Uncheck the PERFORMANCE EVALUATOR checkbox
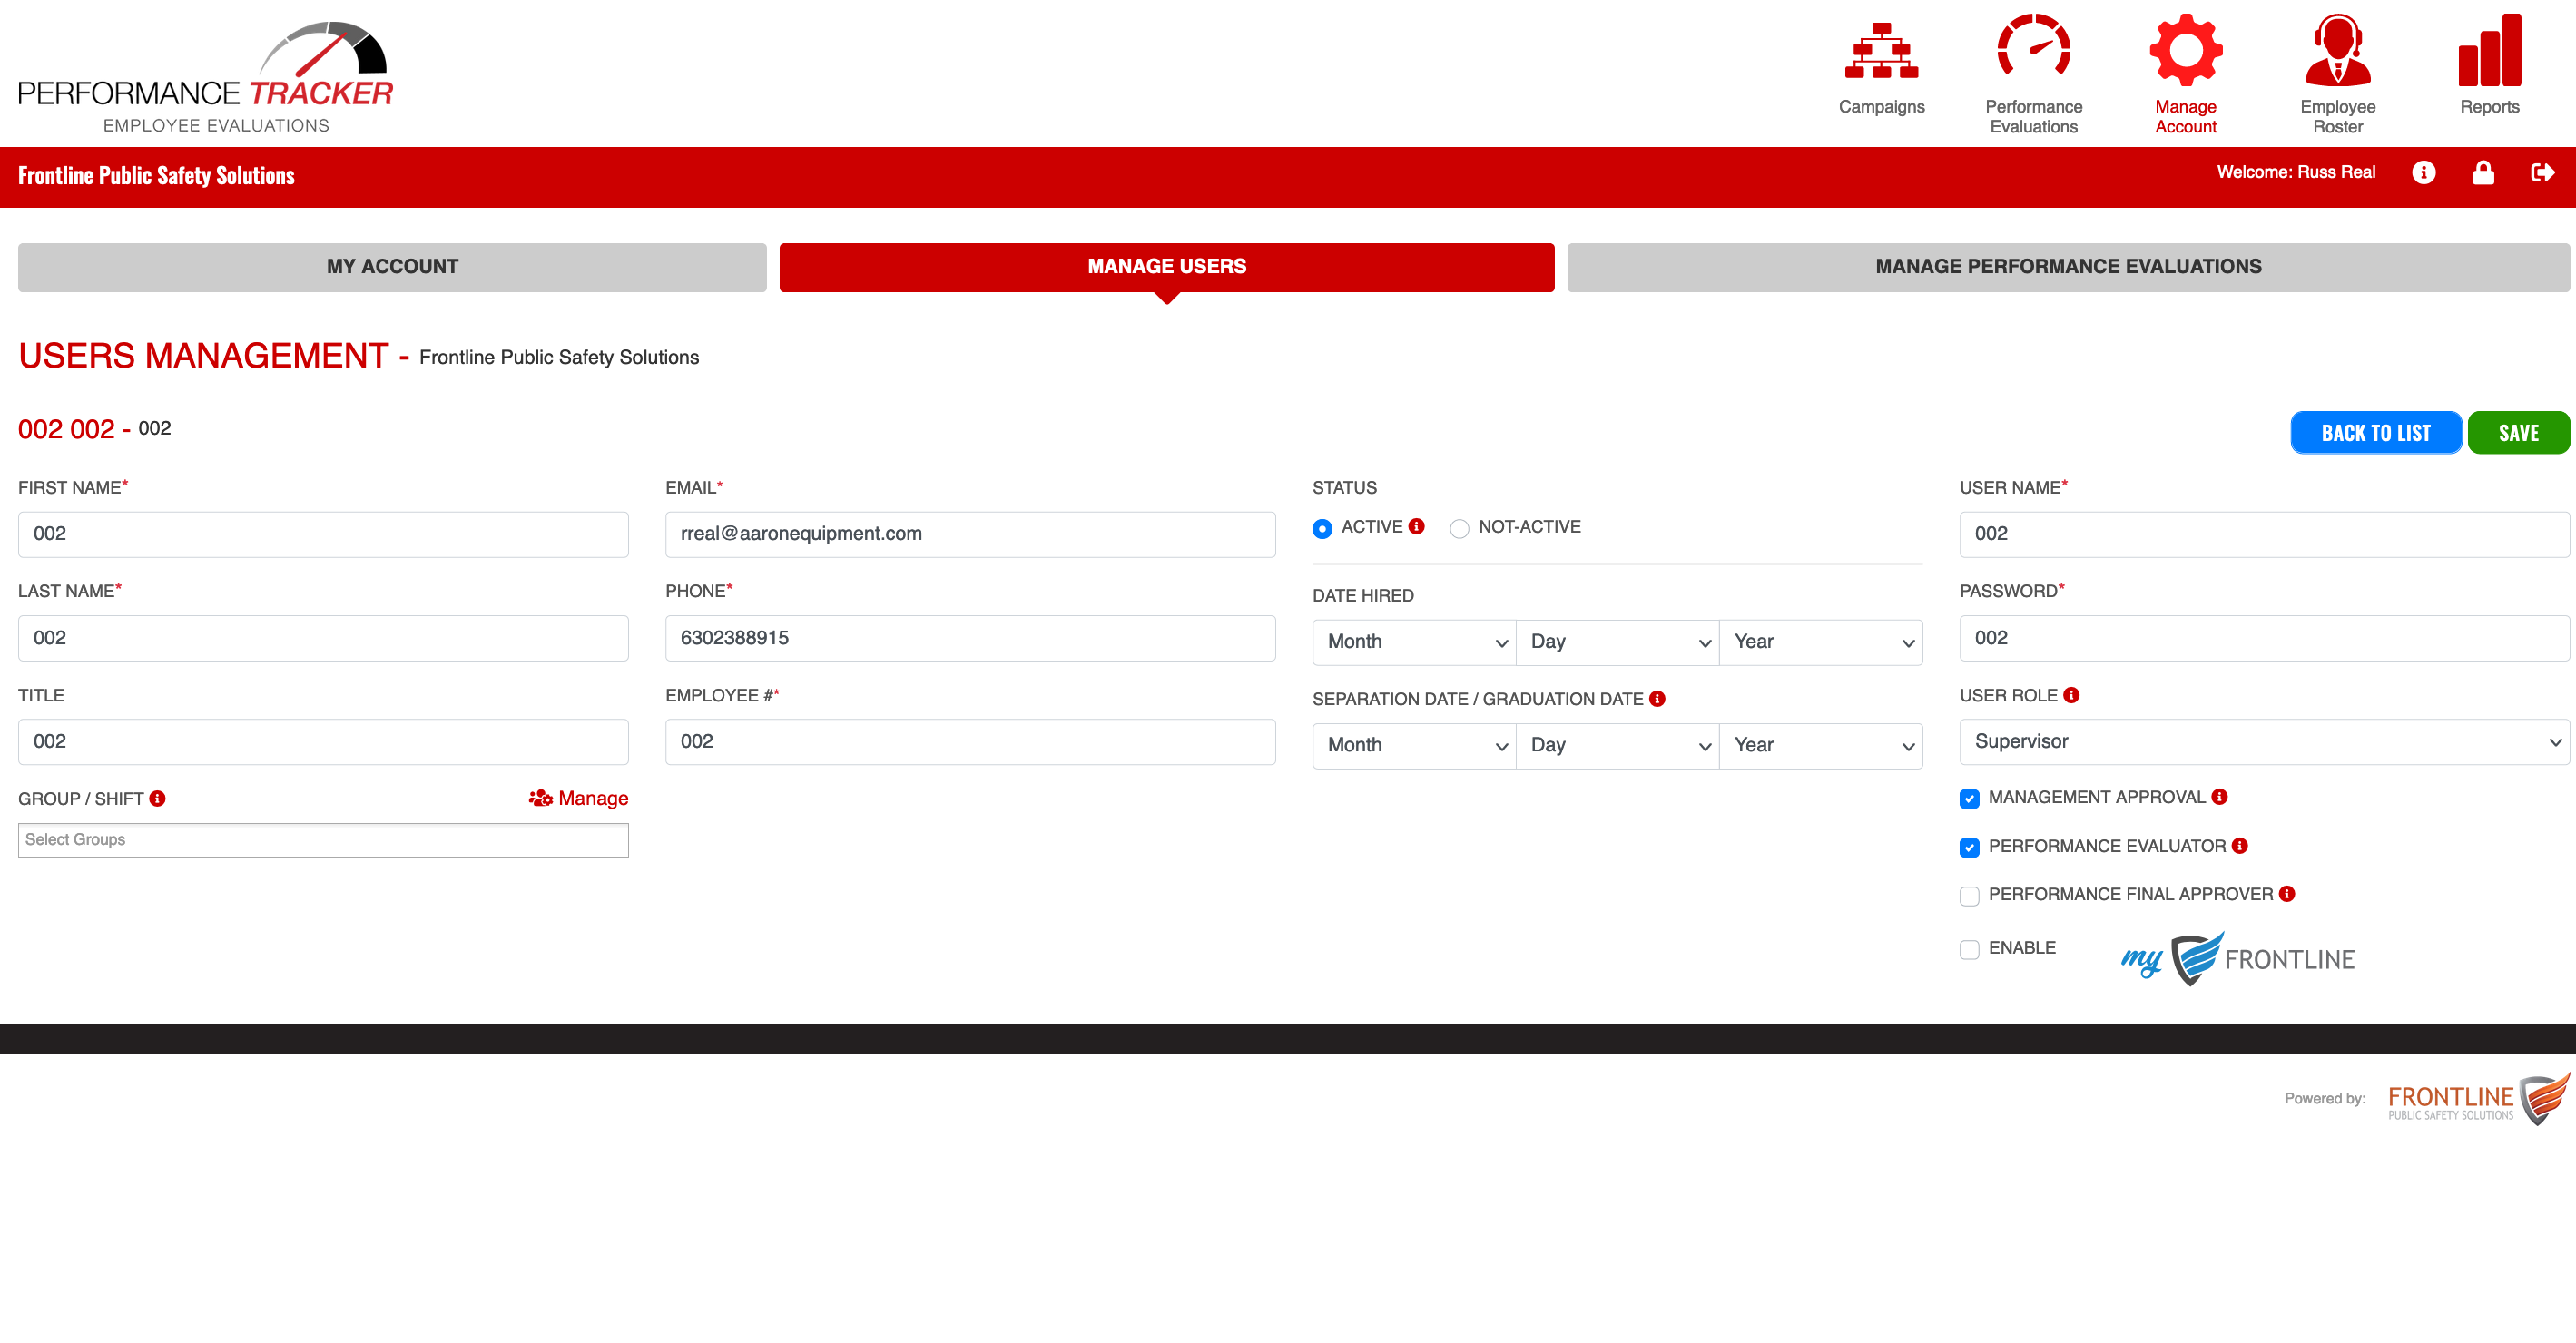Image resolution: width=2576 pixels, height=1343 pixels. coord(1969,847)
